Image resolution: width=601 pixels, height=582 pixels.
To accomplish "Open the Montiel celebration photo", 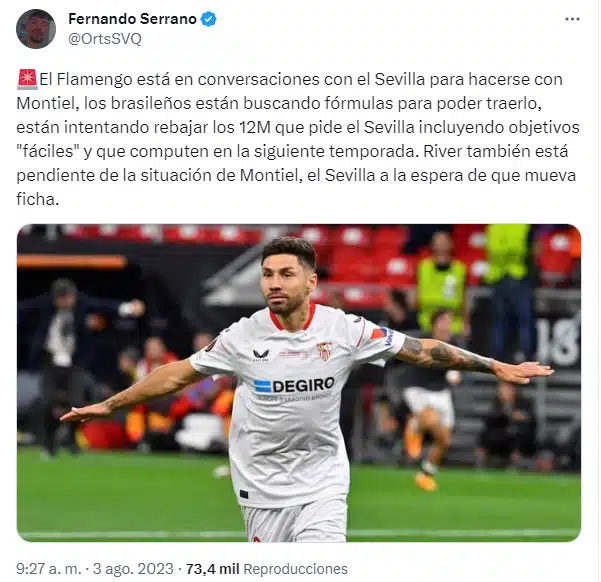I will (299, 383).
